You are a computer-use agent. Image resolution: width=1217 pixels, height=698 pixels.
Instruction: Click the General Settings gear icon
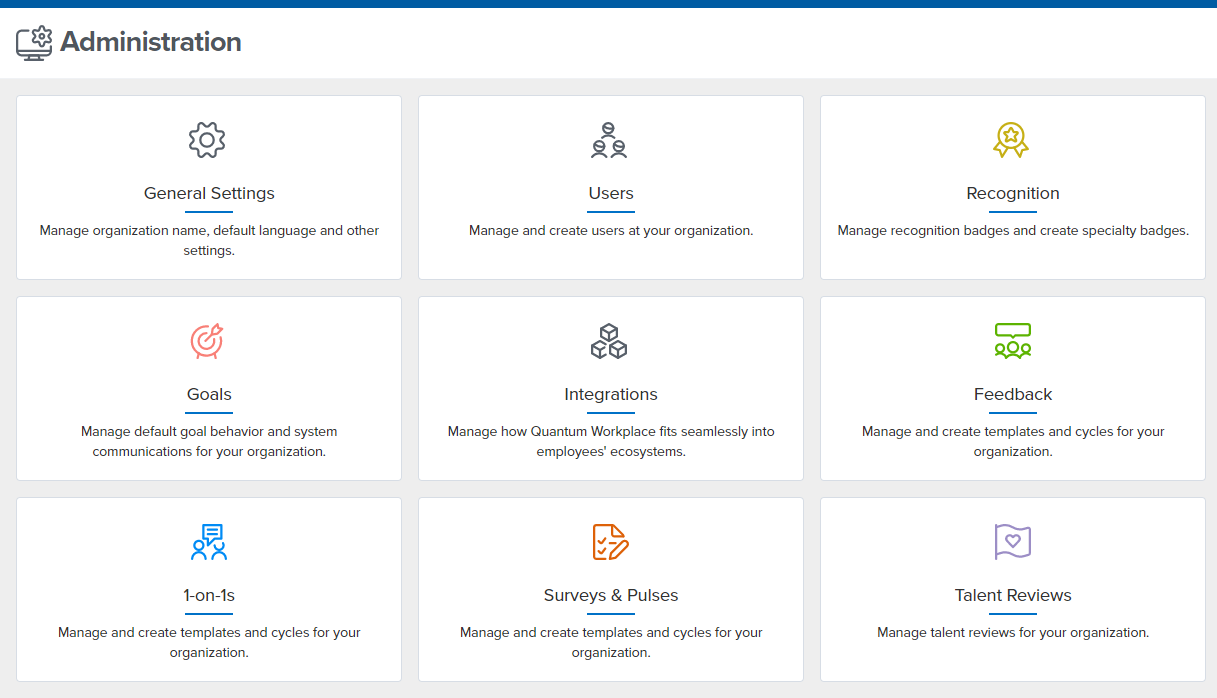(207, 140)
